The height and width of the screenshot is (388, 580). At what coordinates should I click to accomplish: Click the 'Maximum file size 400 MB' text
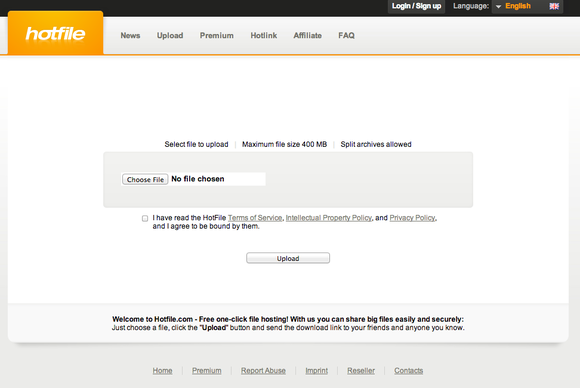284,144
